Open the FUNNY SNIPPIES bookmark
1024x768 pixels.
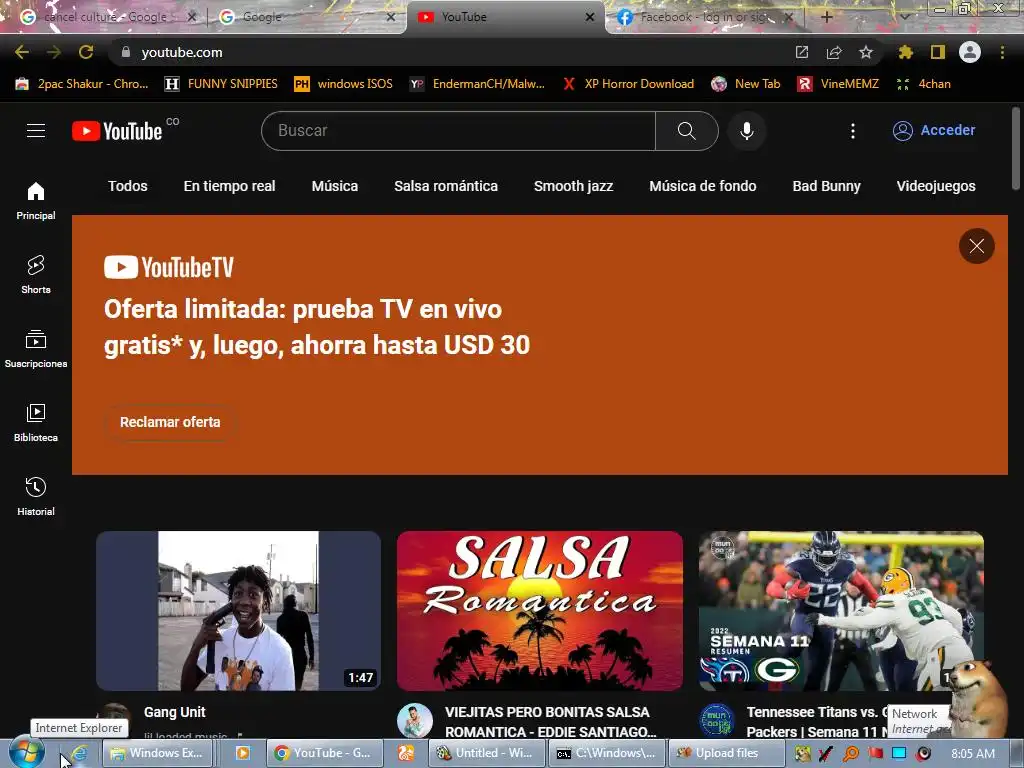221,84
